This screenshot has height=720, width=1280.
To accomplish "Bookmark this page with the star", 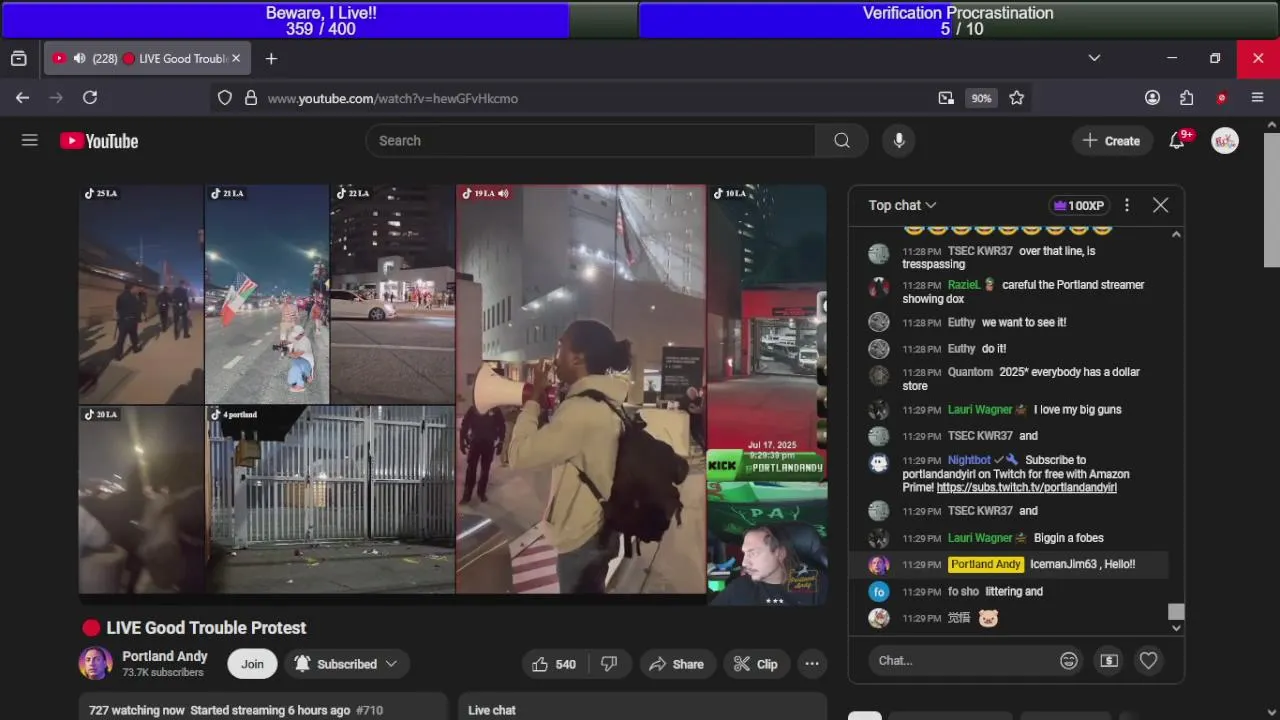I will coord(1017,98).
